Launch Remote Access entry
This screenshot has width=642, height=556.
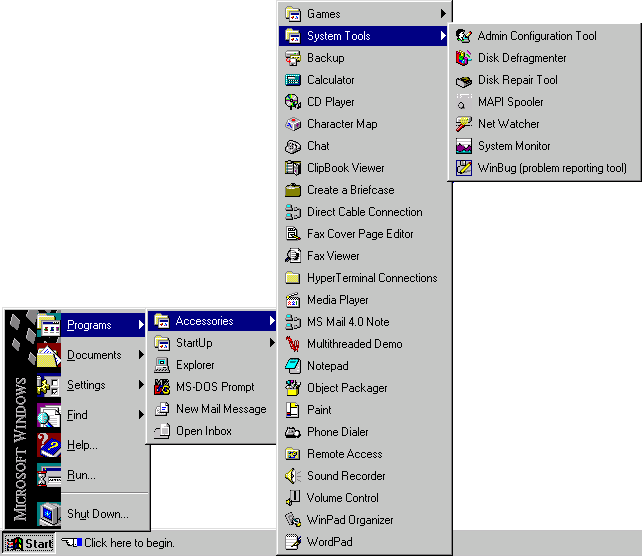[365, 454]
